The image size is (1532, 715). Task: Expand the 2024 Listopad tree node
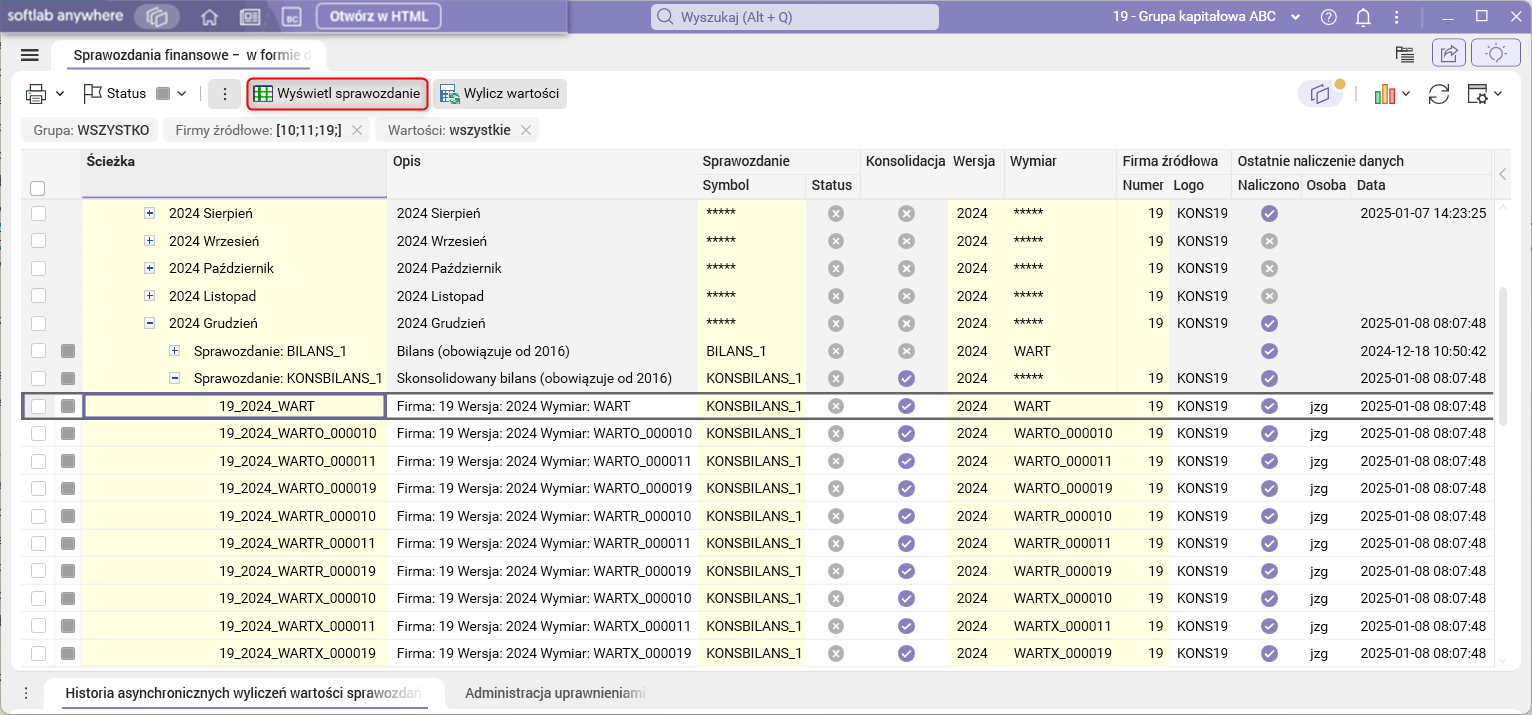click(x=150, y=296)
